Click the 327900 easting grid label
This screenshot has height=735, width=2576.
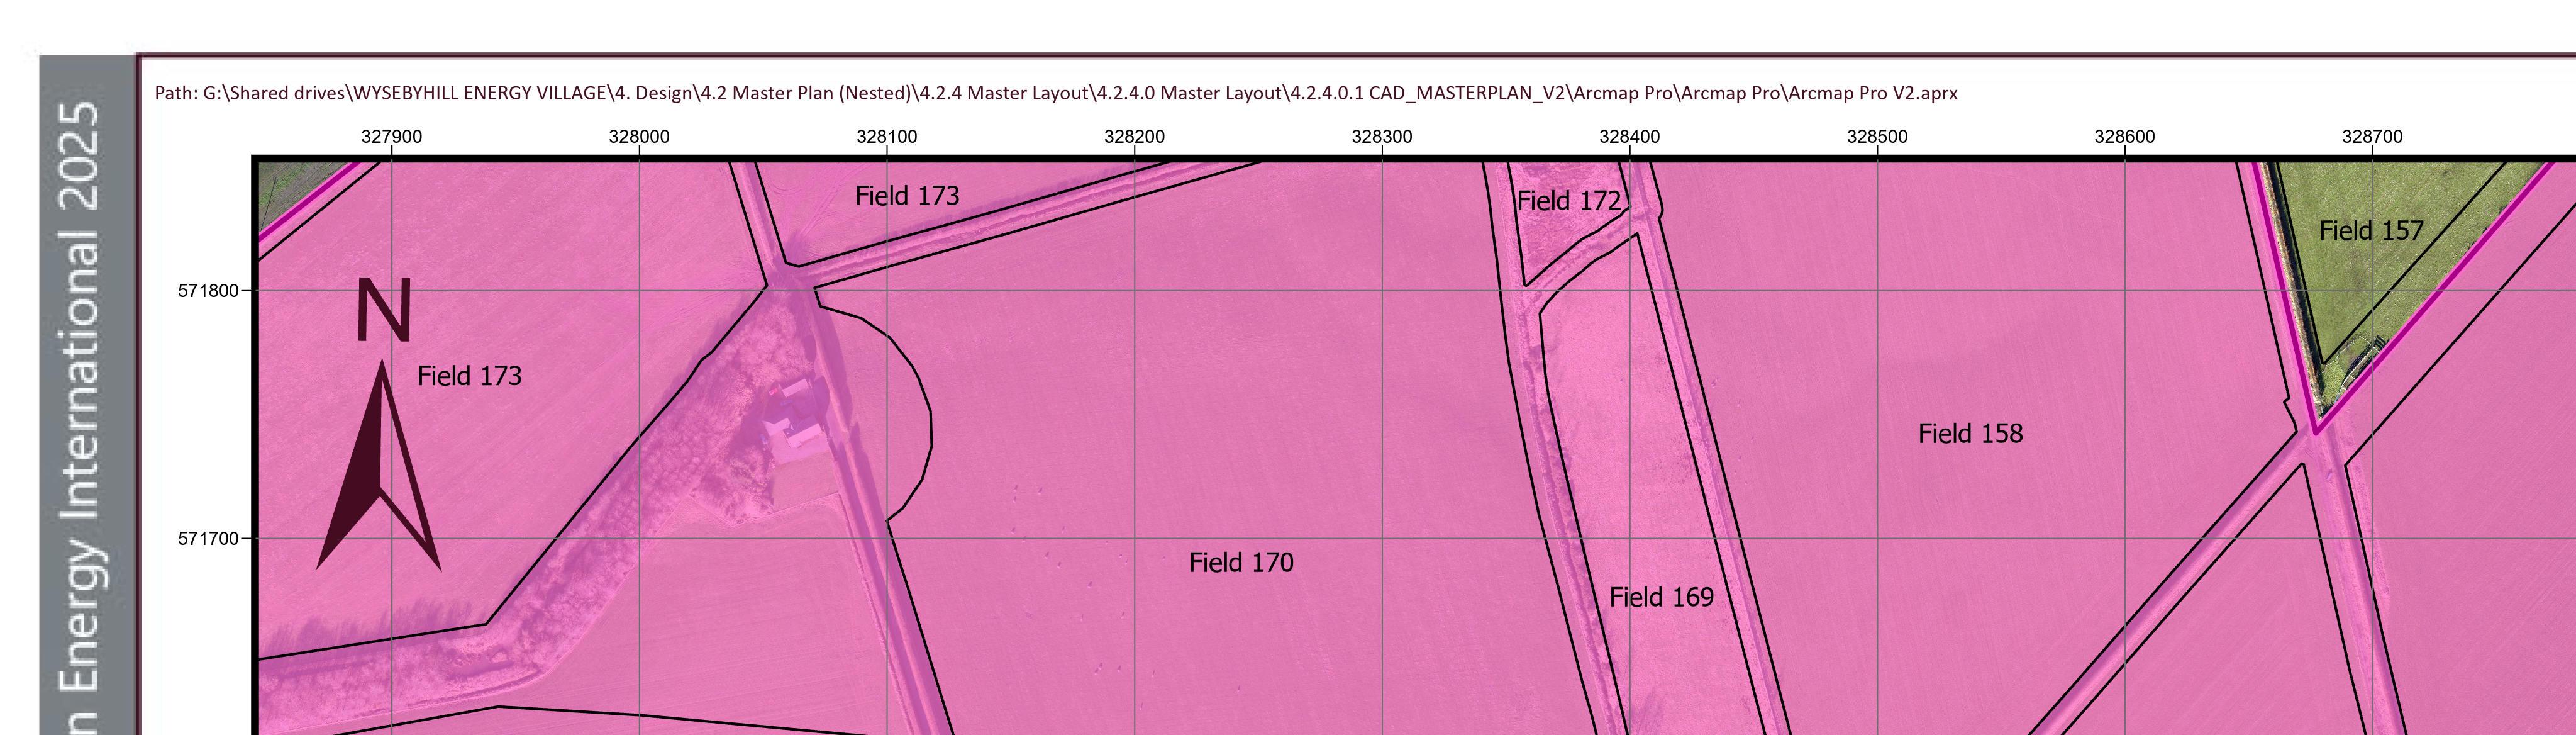click(x=391, y=137)
